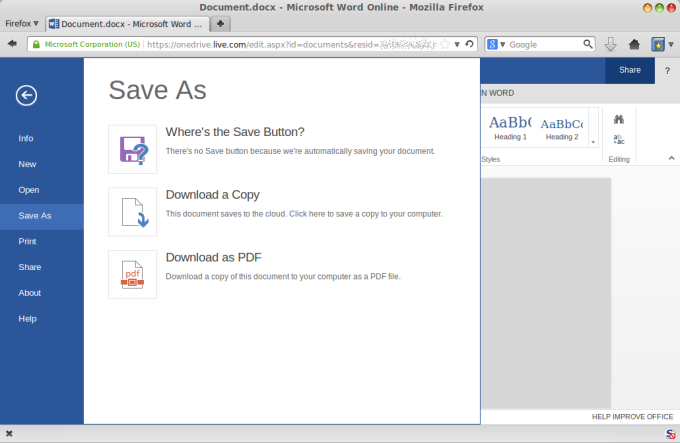Apply the Heading 1 style
680x443 pixels.
pos(510,127)
